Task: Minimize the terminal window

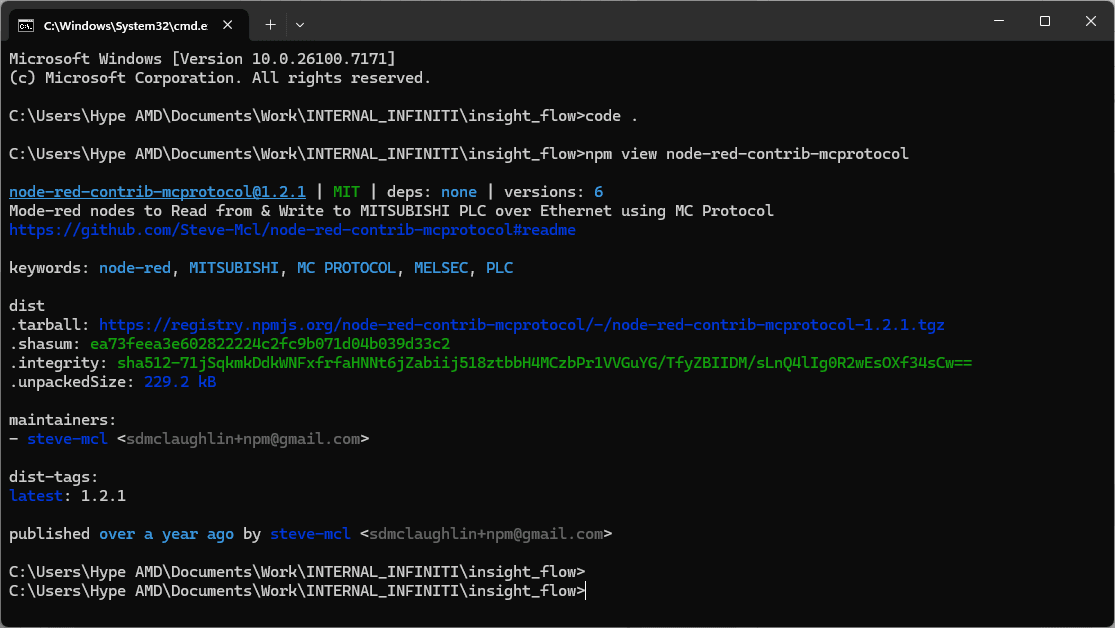Action: pos(999,21)
